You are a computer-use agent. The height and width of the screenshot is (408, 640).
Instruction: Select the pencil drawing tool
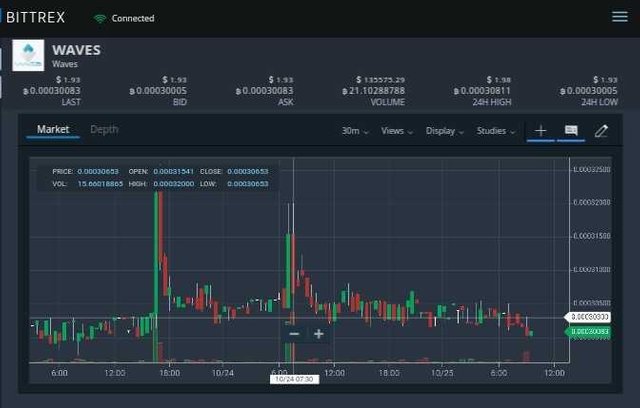click(601, 131)
